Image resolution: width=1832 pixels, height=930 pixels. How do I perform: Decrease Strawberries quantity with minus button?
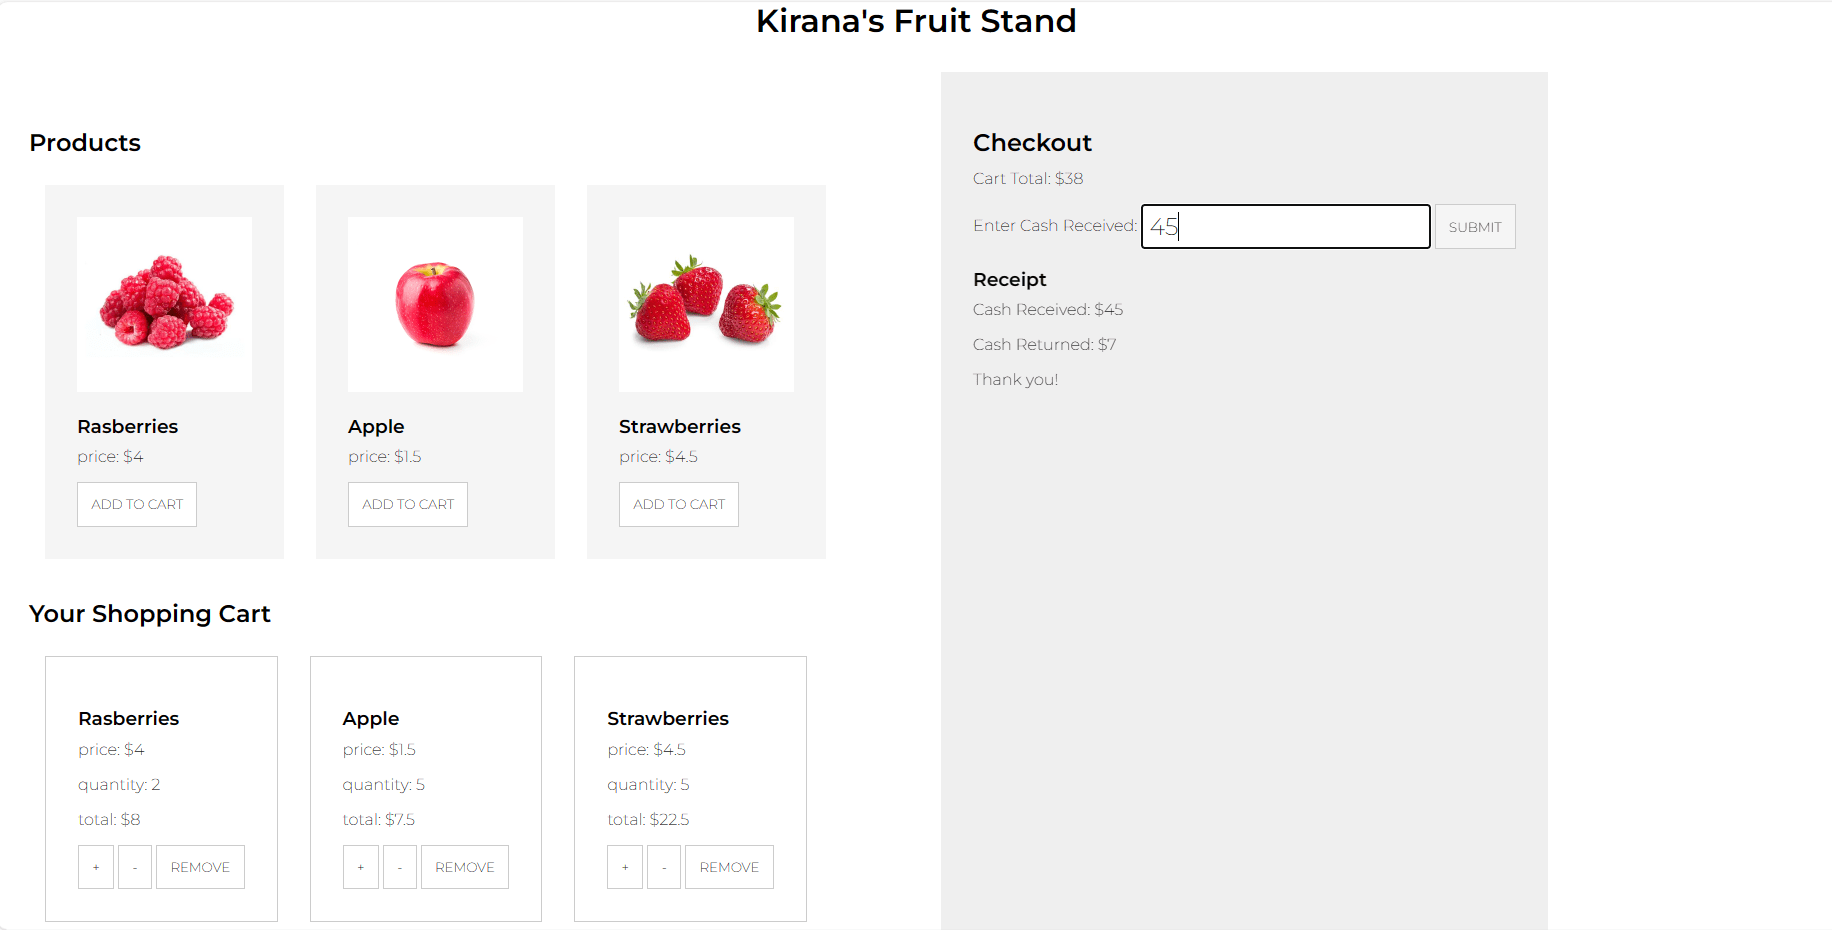664,866
